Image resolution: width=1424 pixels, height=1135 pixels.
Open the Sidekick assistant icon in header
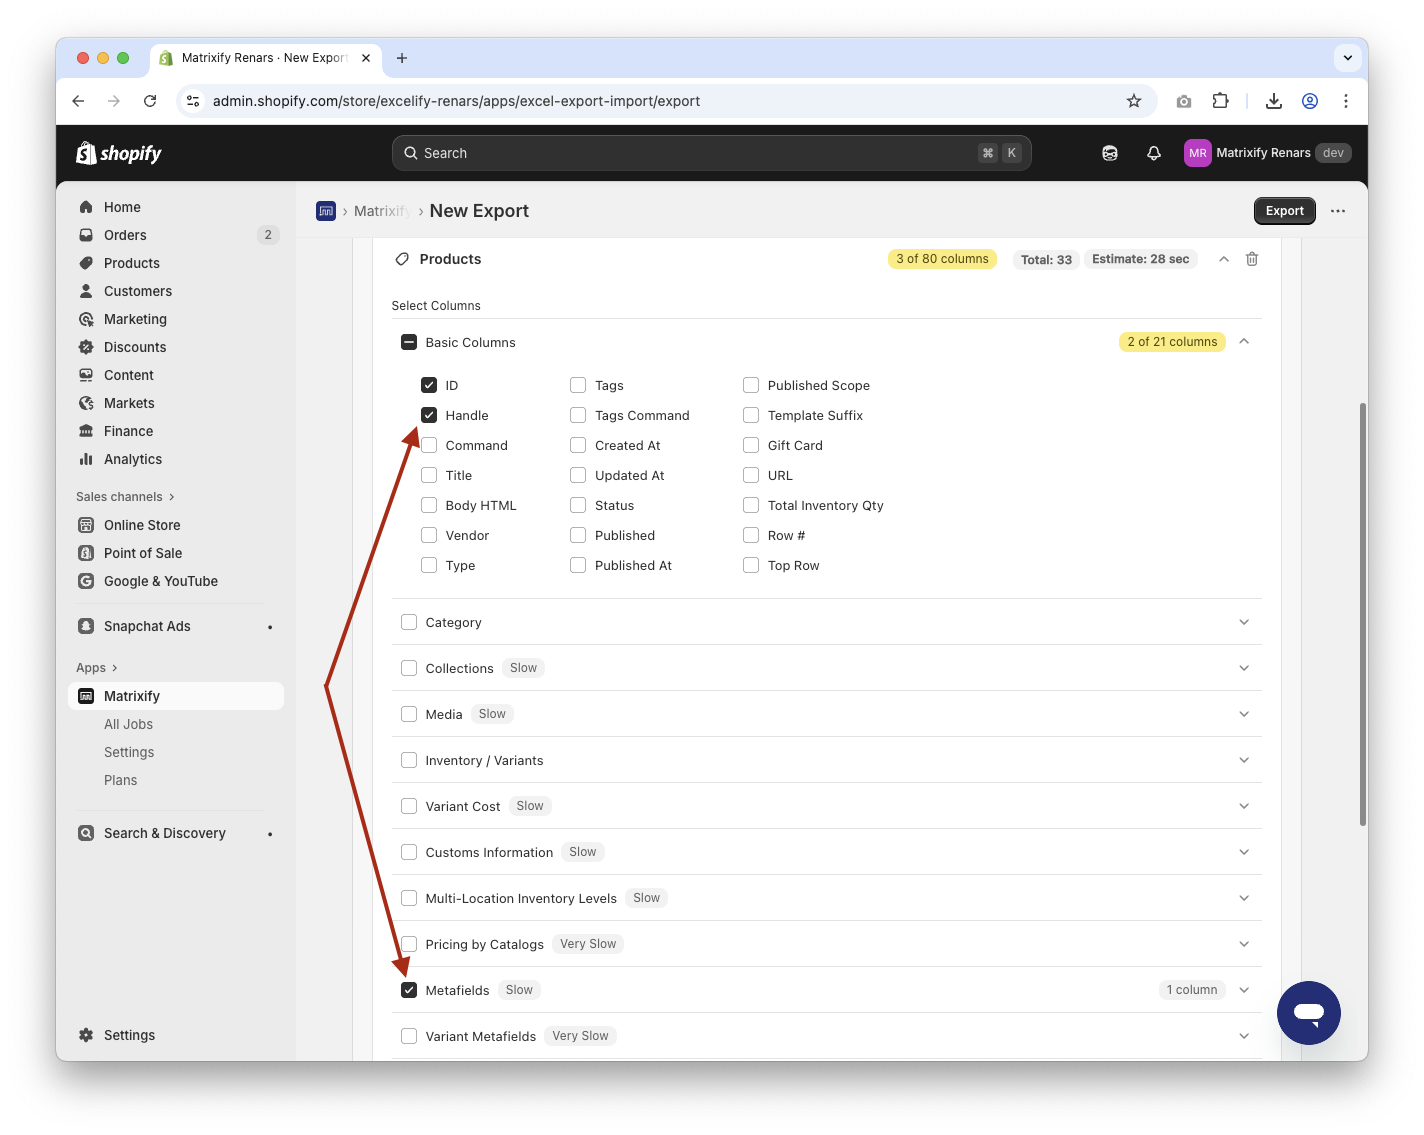1109,153
